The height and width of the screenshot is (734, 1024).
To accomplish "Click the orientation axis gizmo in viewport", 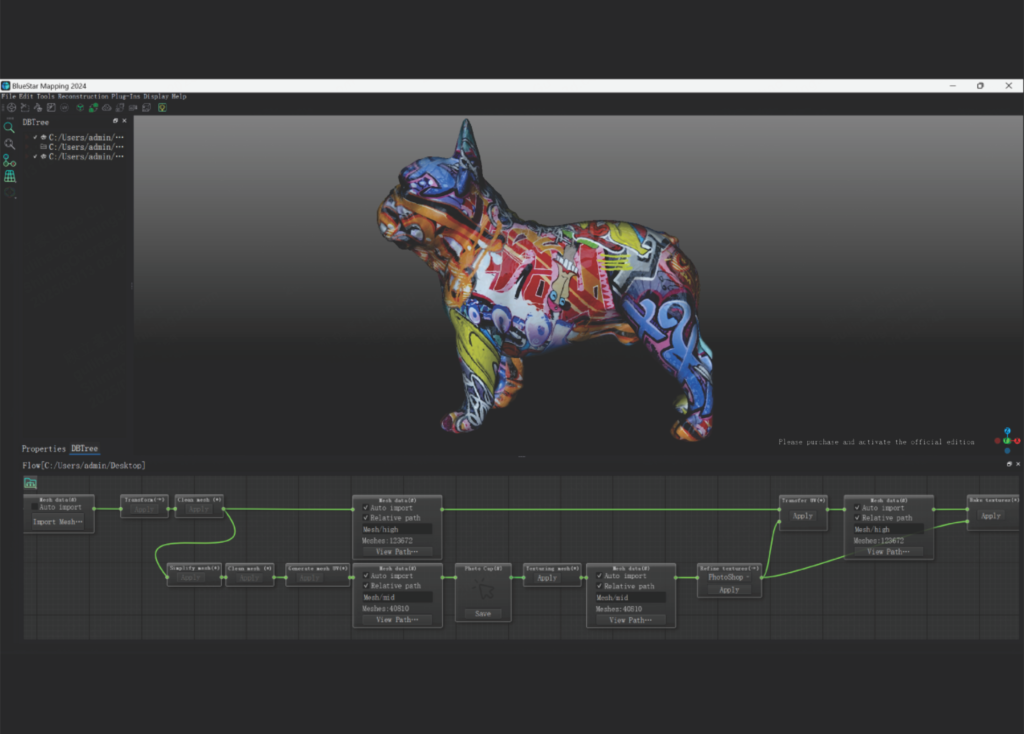I will (x=1008, y=439).
